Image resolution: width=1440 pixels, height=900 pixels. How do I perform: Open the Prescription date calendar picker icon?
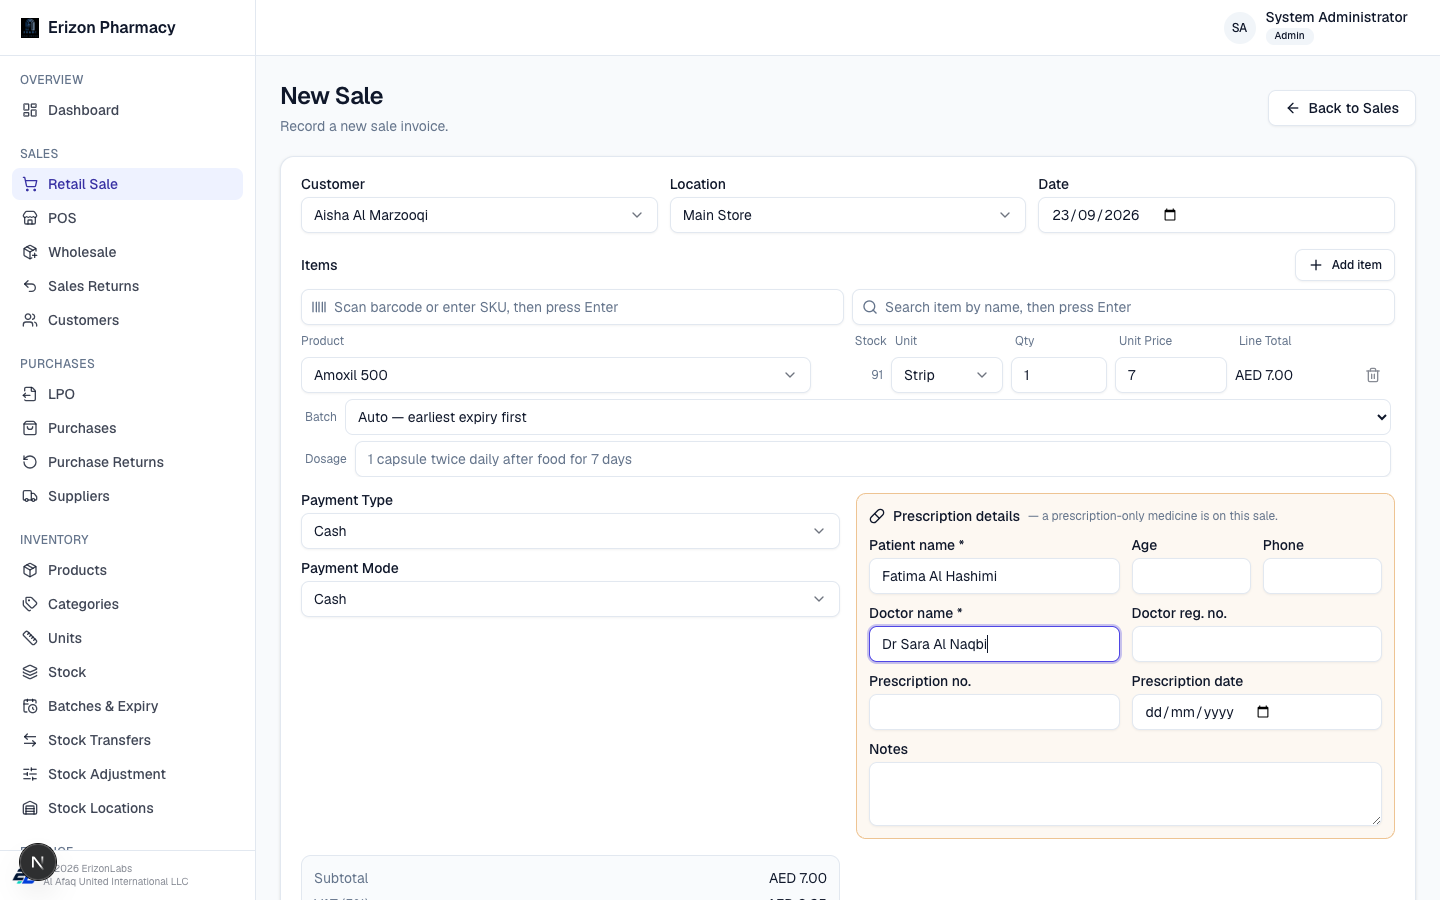coord(1263,712)
